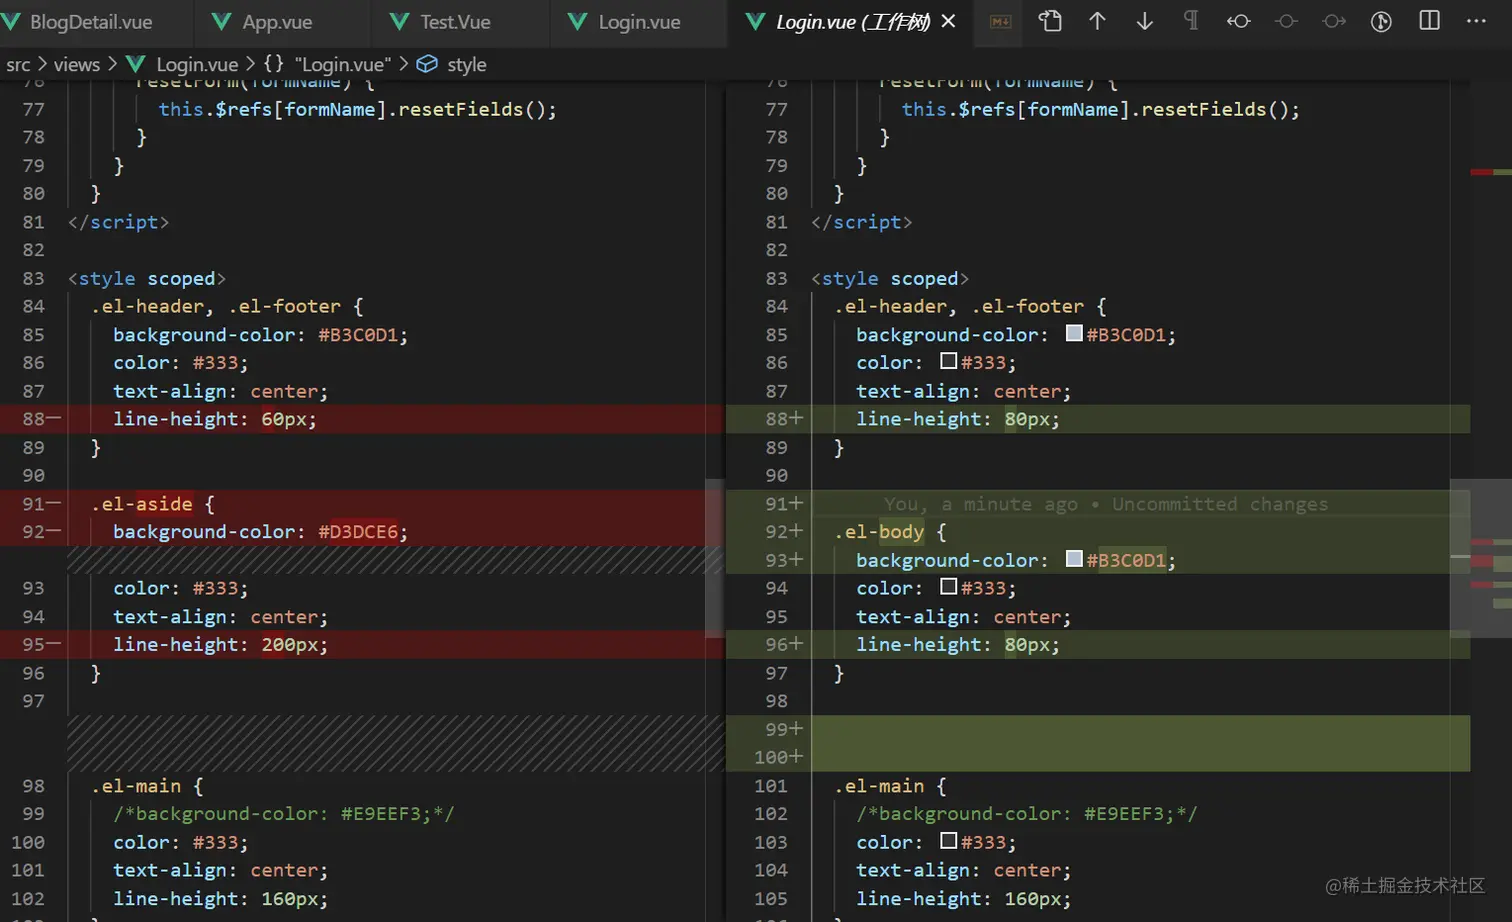This screenshot has width=1512, height=922.
Task: Click the commented background-color line on line 102
Action: pos(1026,814)
